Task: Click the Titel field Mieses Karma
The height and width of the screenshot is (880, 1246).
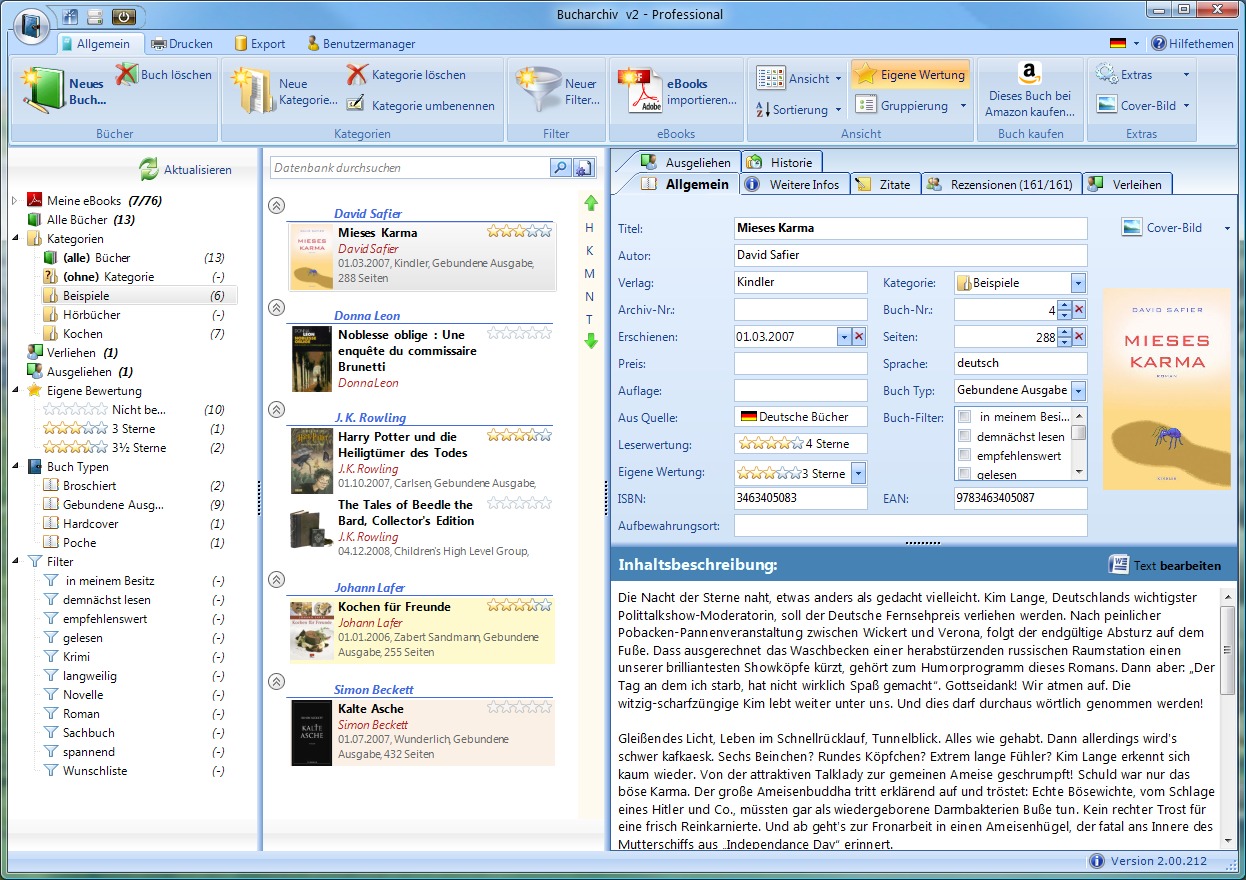Action: pos(910,228)
